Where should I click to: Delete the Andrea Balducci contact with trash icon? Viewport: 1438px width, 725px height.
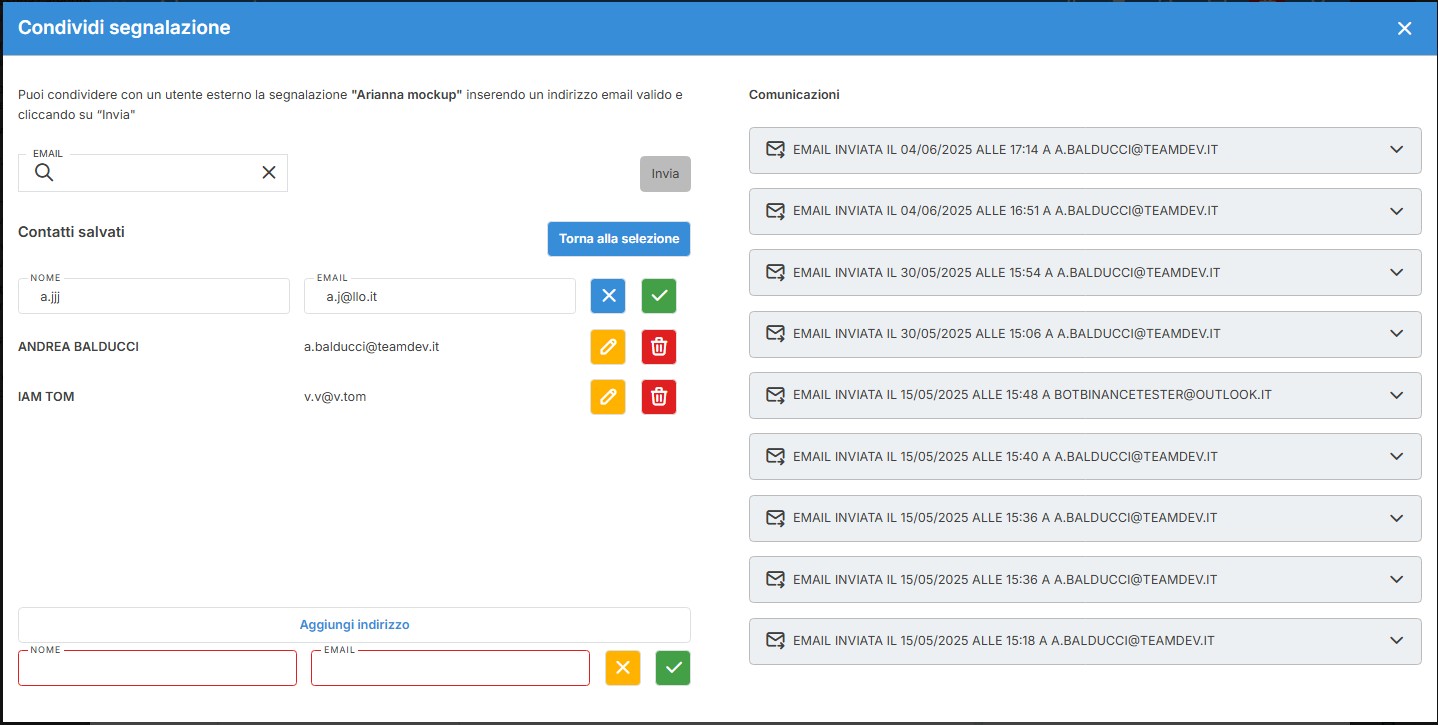(x=658, y=347)
